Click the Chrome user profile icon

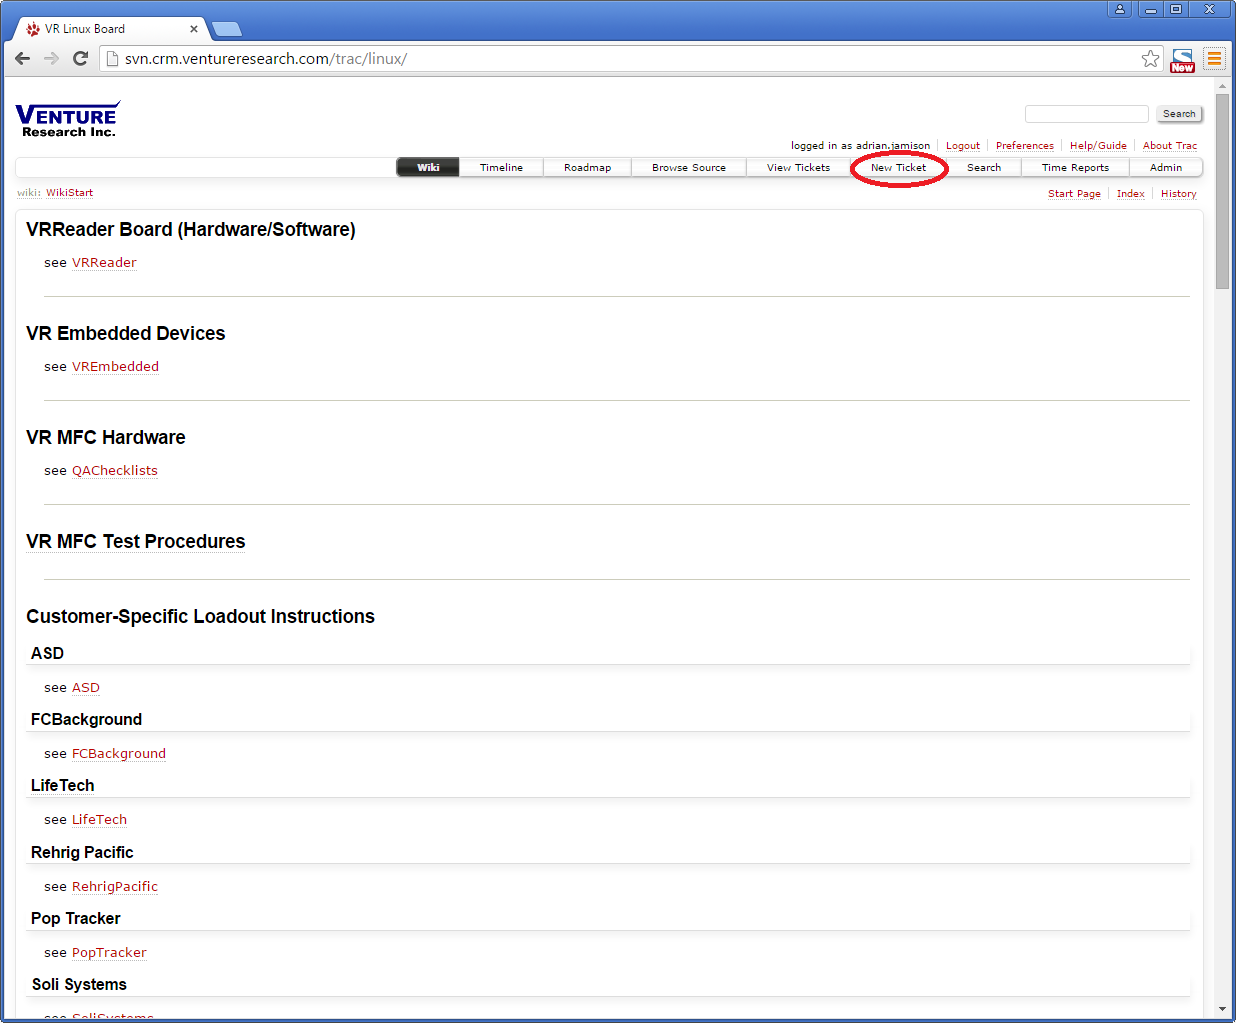(1120, 9)
